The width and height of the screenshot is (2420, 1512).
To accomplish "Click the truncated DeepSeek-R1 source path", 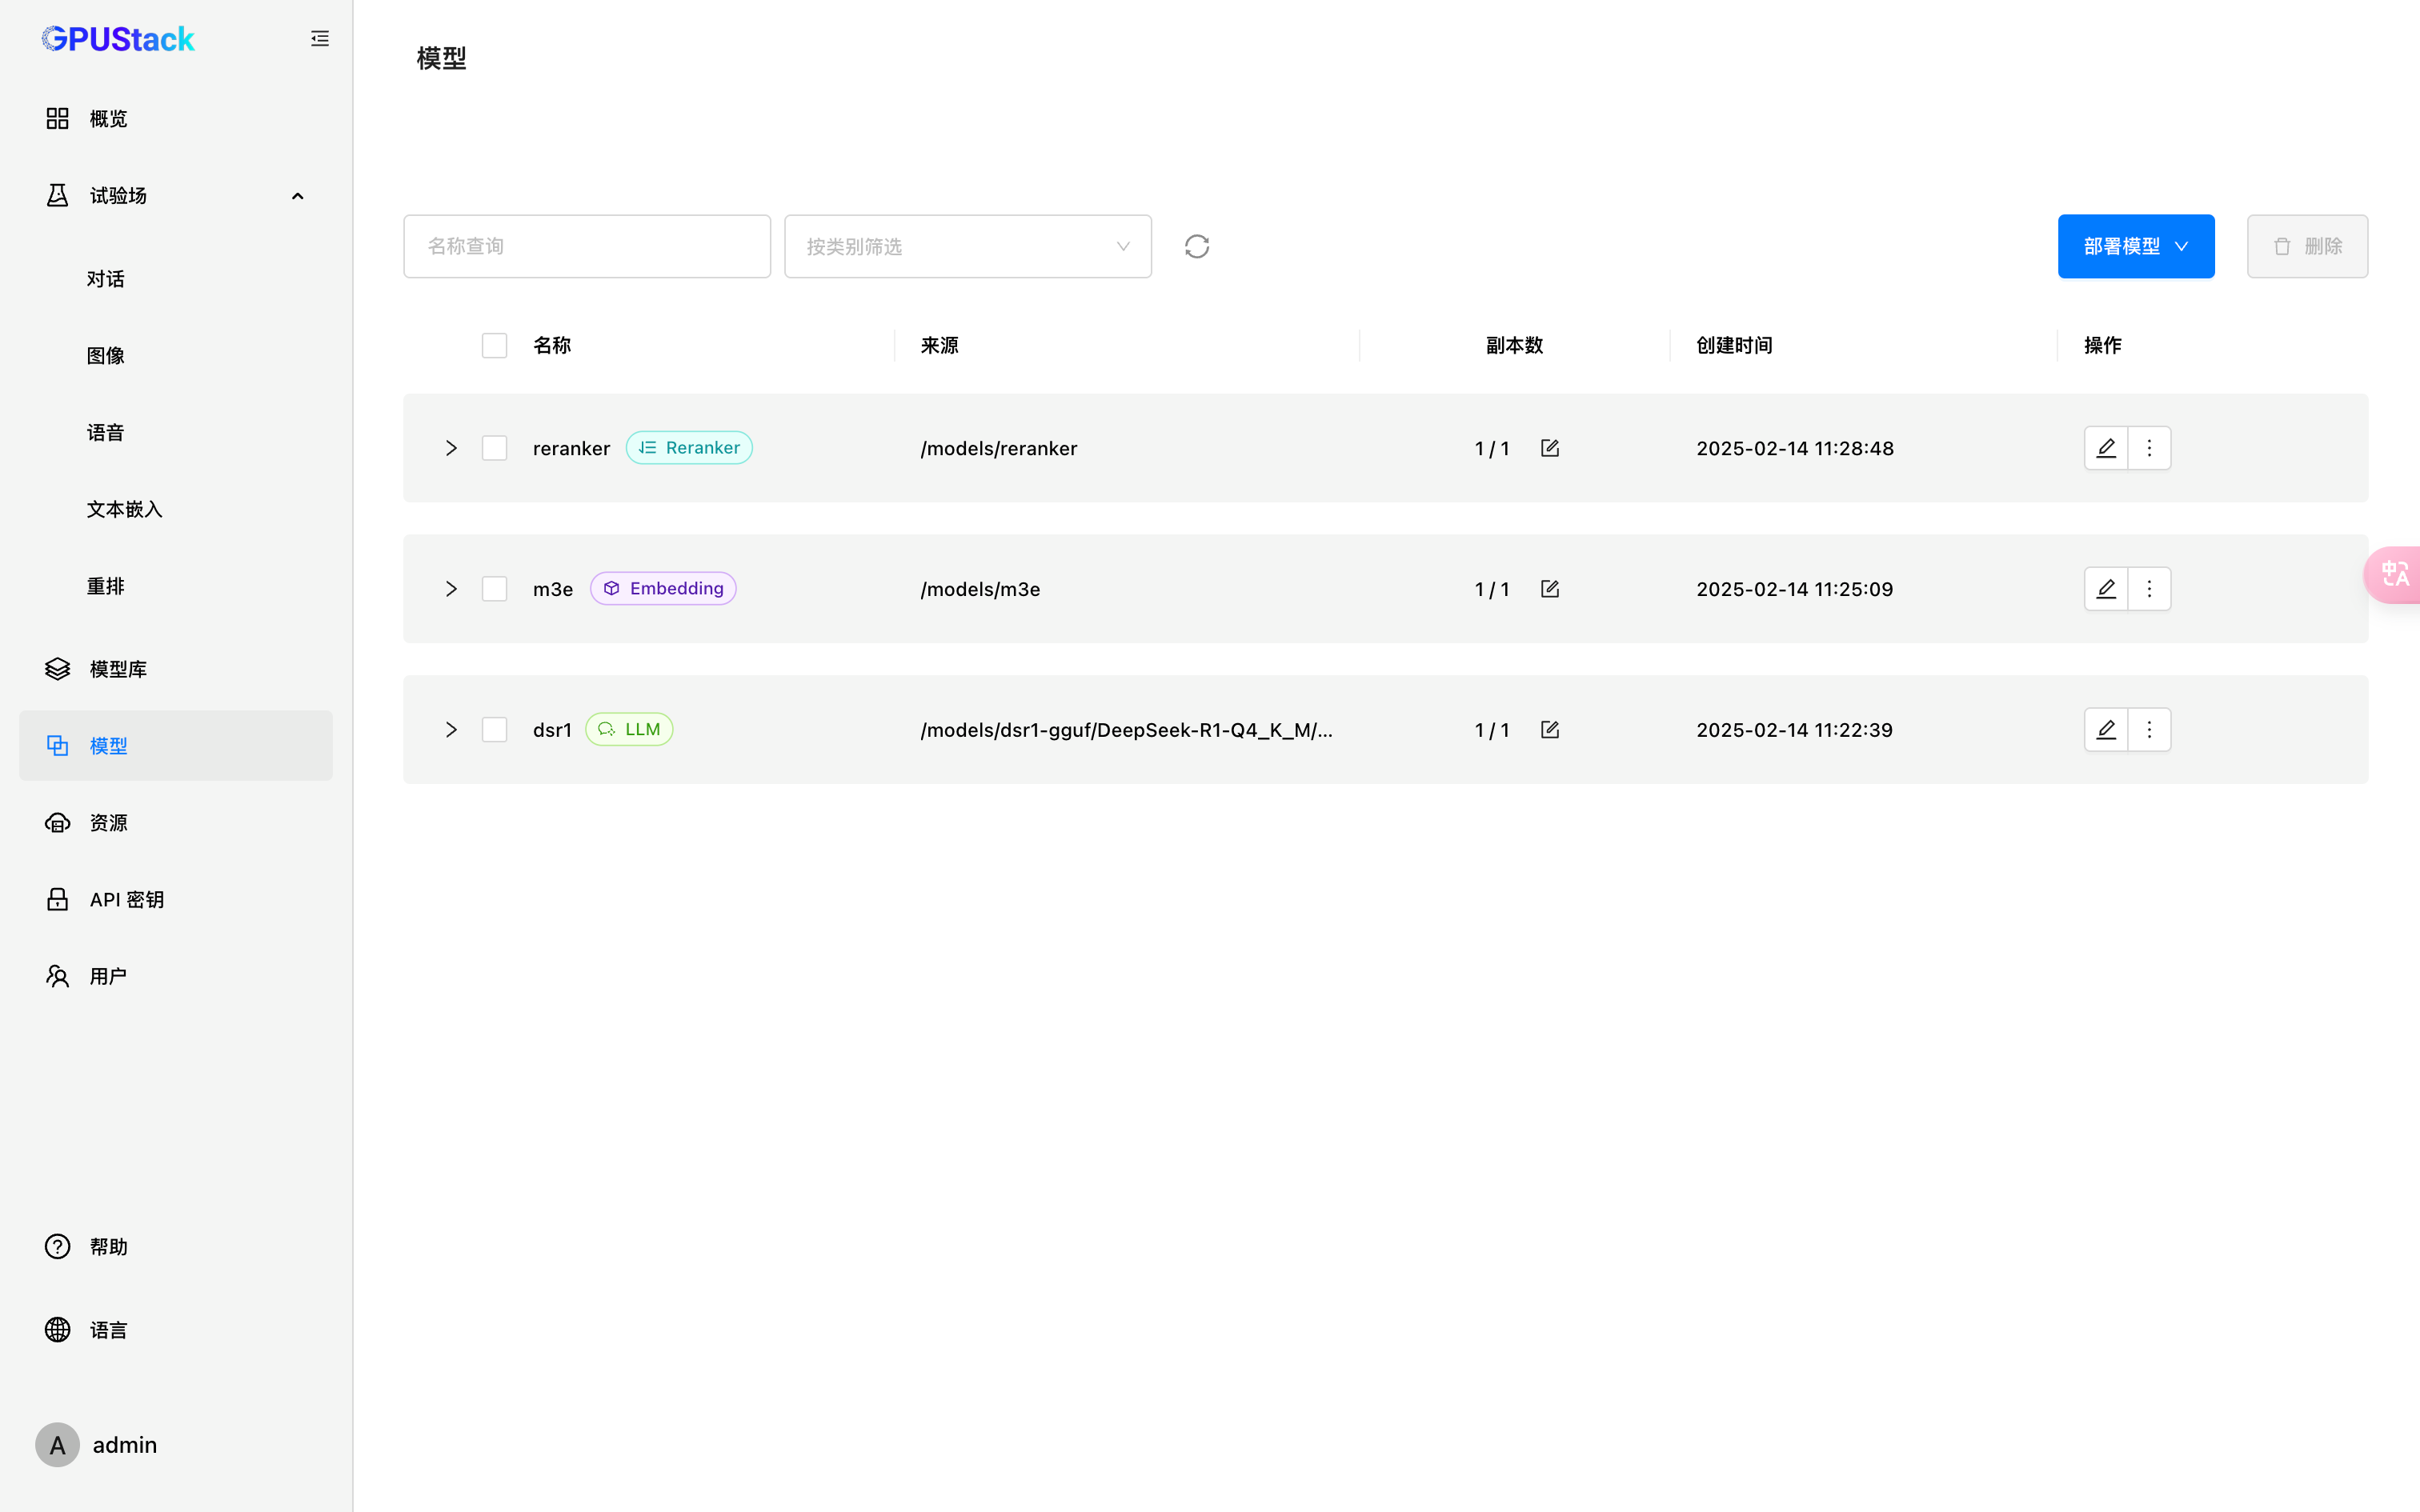I will pyautogui.click(x=1126, y=731).
